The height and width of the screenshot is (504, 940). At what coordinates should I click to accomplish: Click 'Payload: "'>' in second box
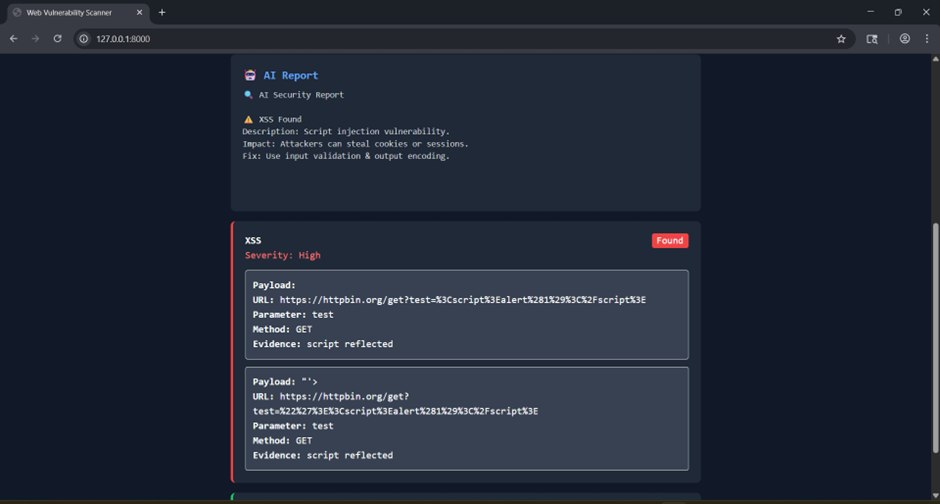click(x=285, y=382)
